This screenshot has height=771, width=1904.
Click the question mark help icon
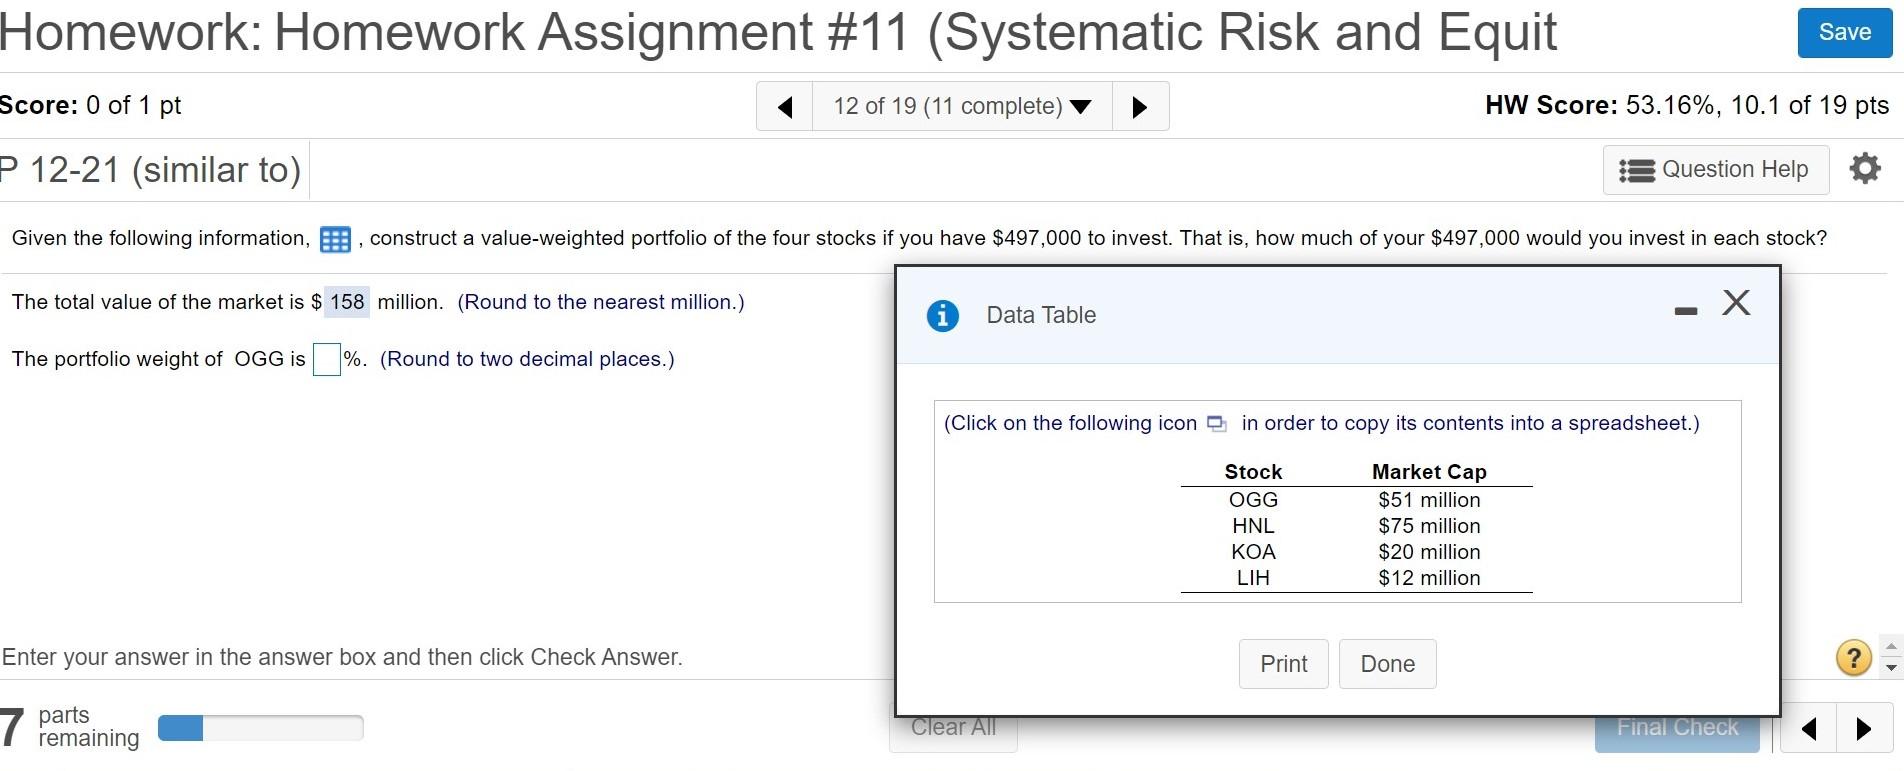coord(1852,657)
